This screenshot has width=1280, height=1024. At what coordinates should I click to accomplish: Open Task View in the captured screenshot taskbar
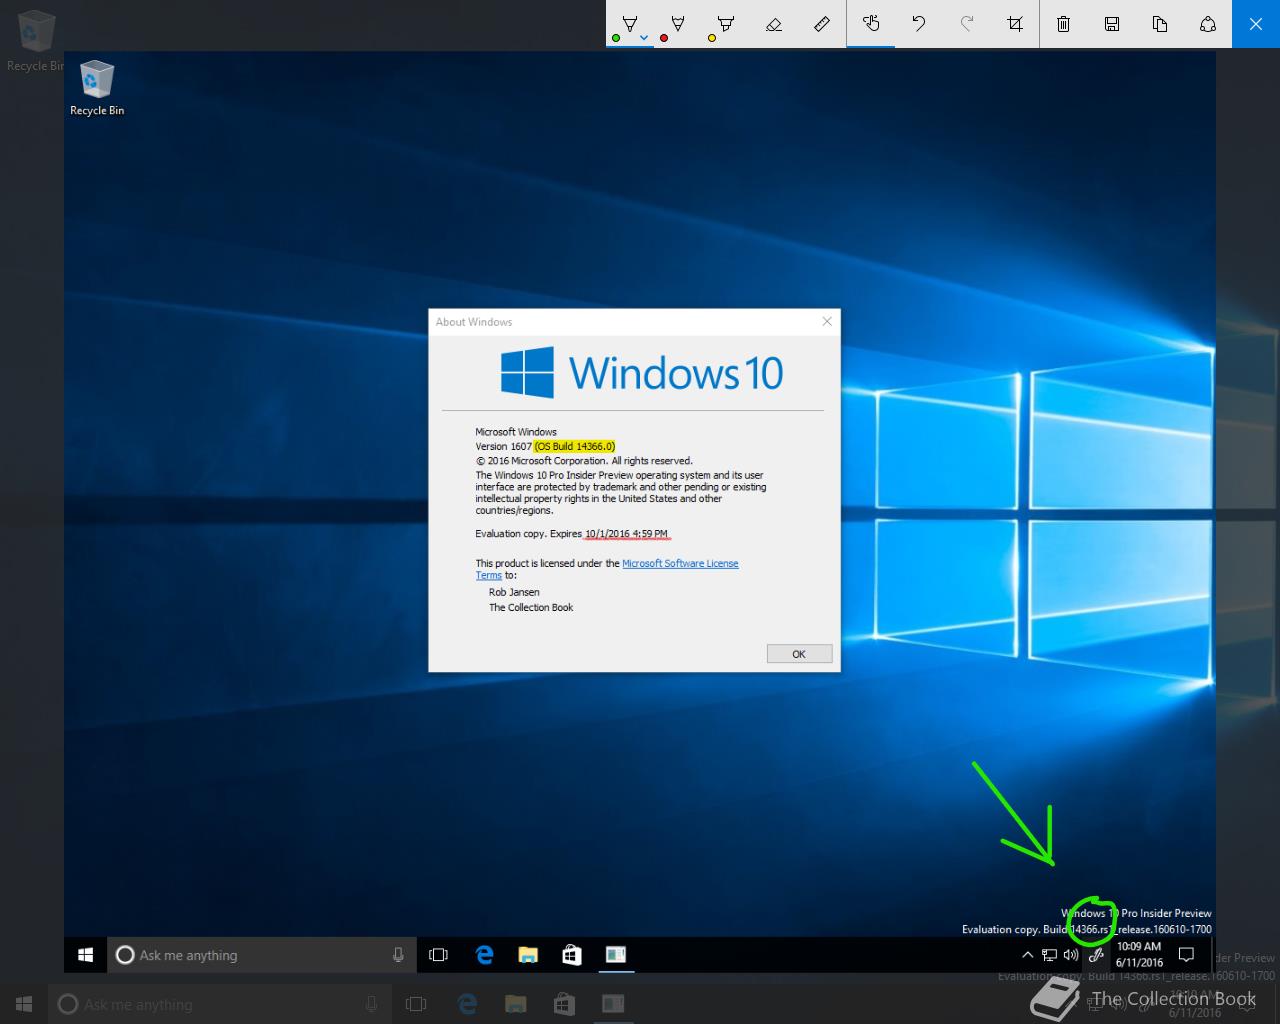point(438,955)
